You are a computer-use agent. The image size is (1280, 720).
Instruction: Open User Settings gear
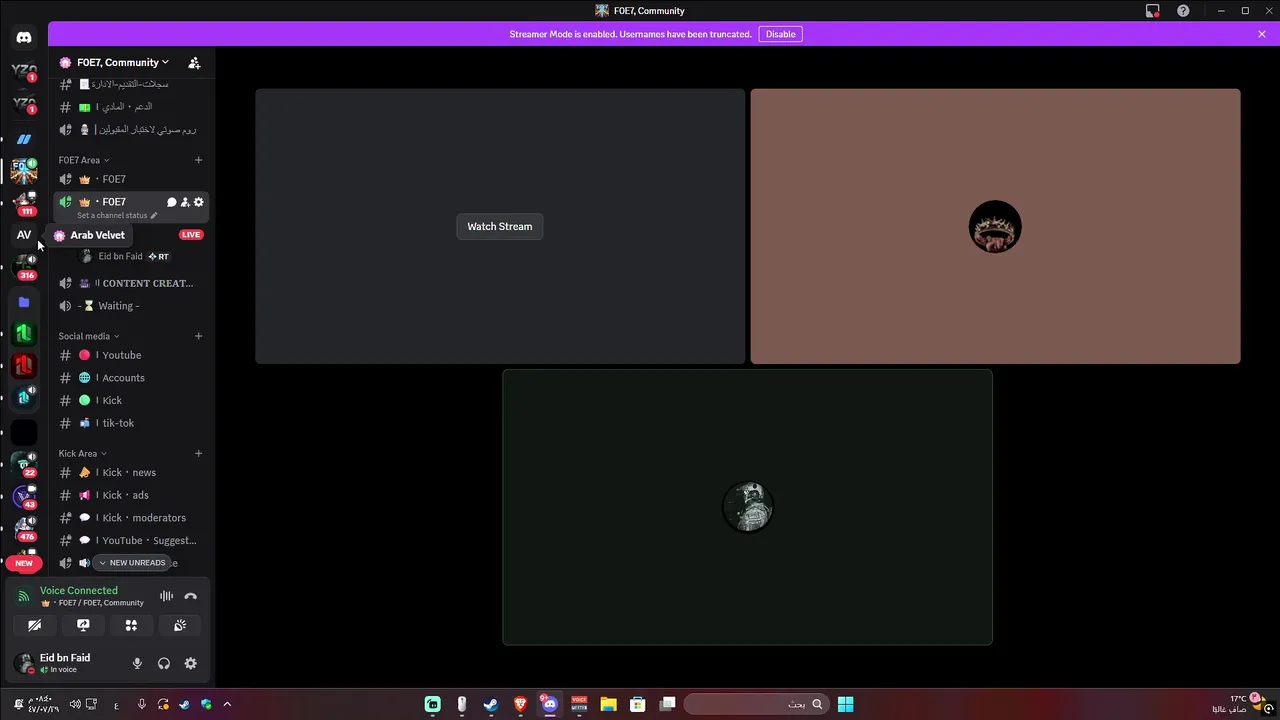pyautogui.click(x=190, y=663)
